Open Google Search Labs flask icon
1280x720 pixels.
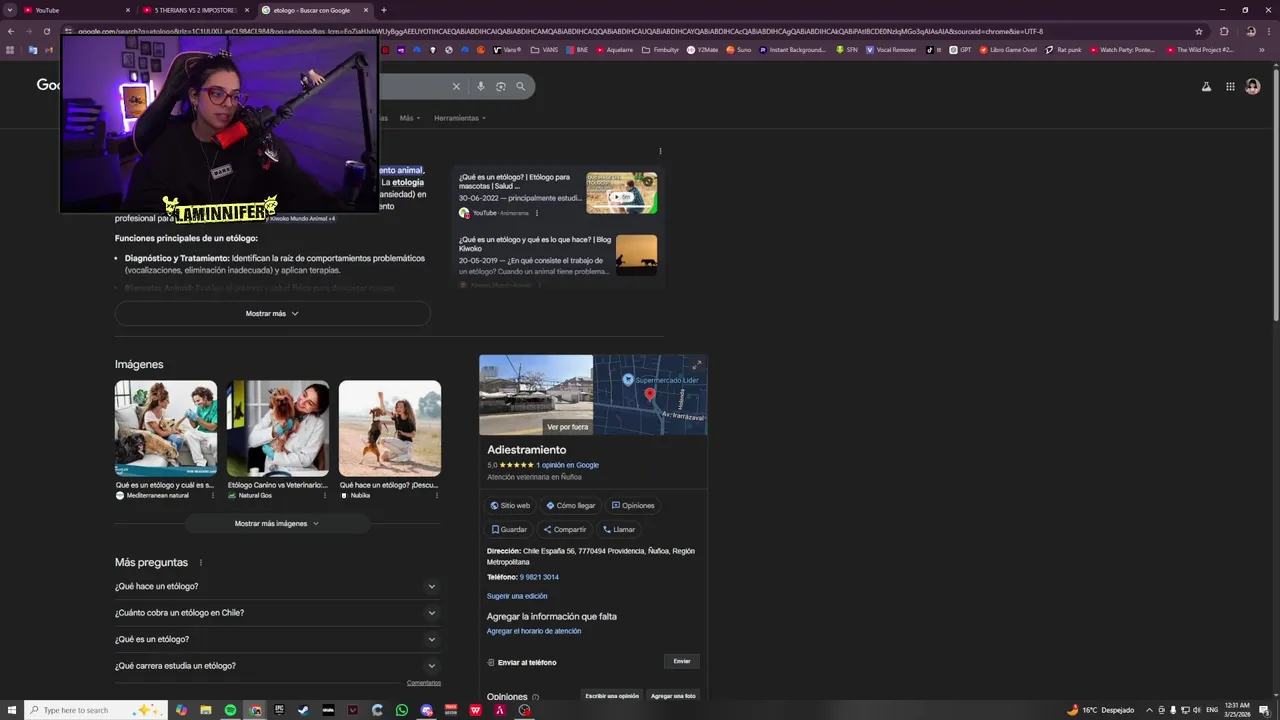1206,87
